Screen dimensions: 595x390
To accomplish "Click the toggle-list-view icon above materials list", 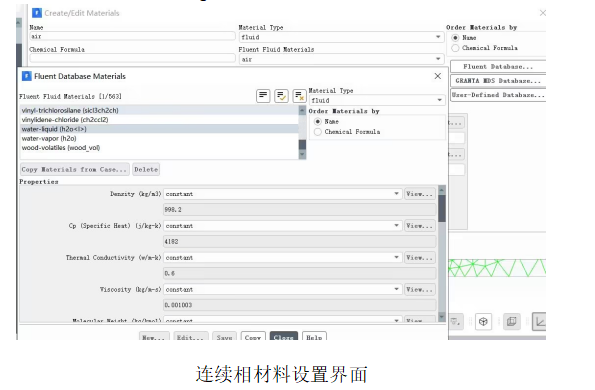I will coord(263,96).
